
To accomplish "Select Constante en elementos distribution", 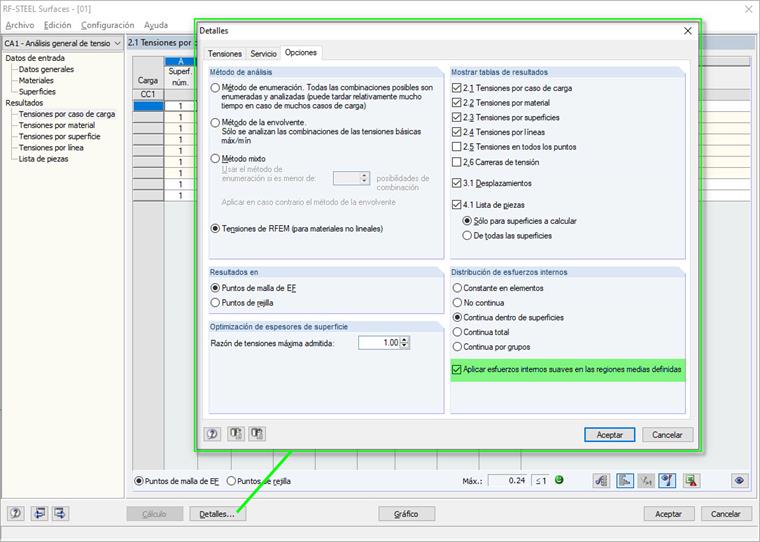I will pyautogui.click(x=457, y=288).
